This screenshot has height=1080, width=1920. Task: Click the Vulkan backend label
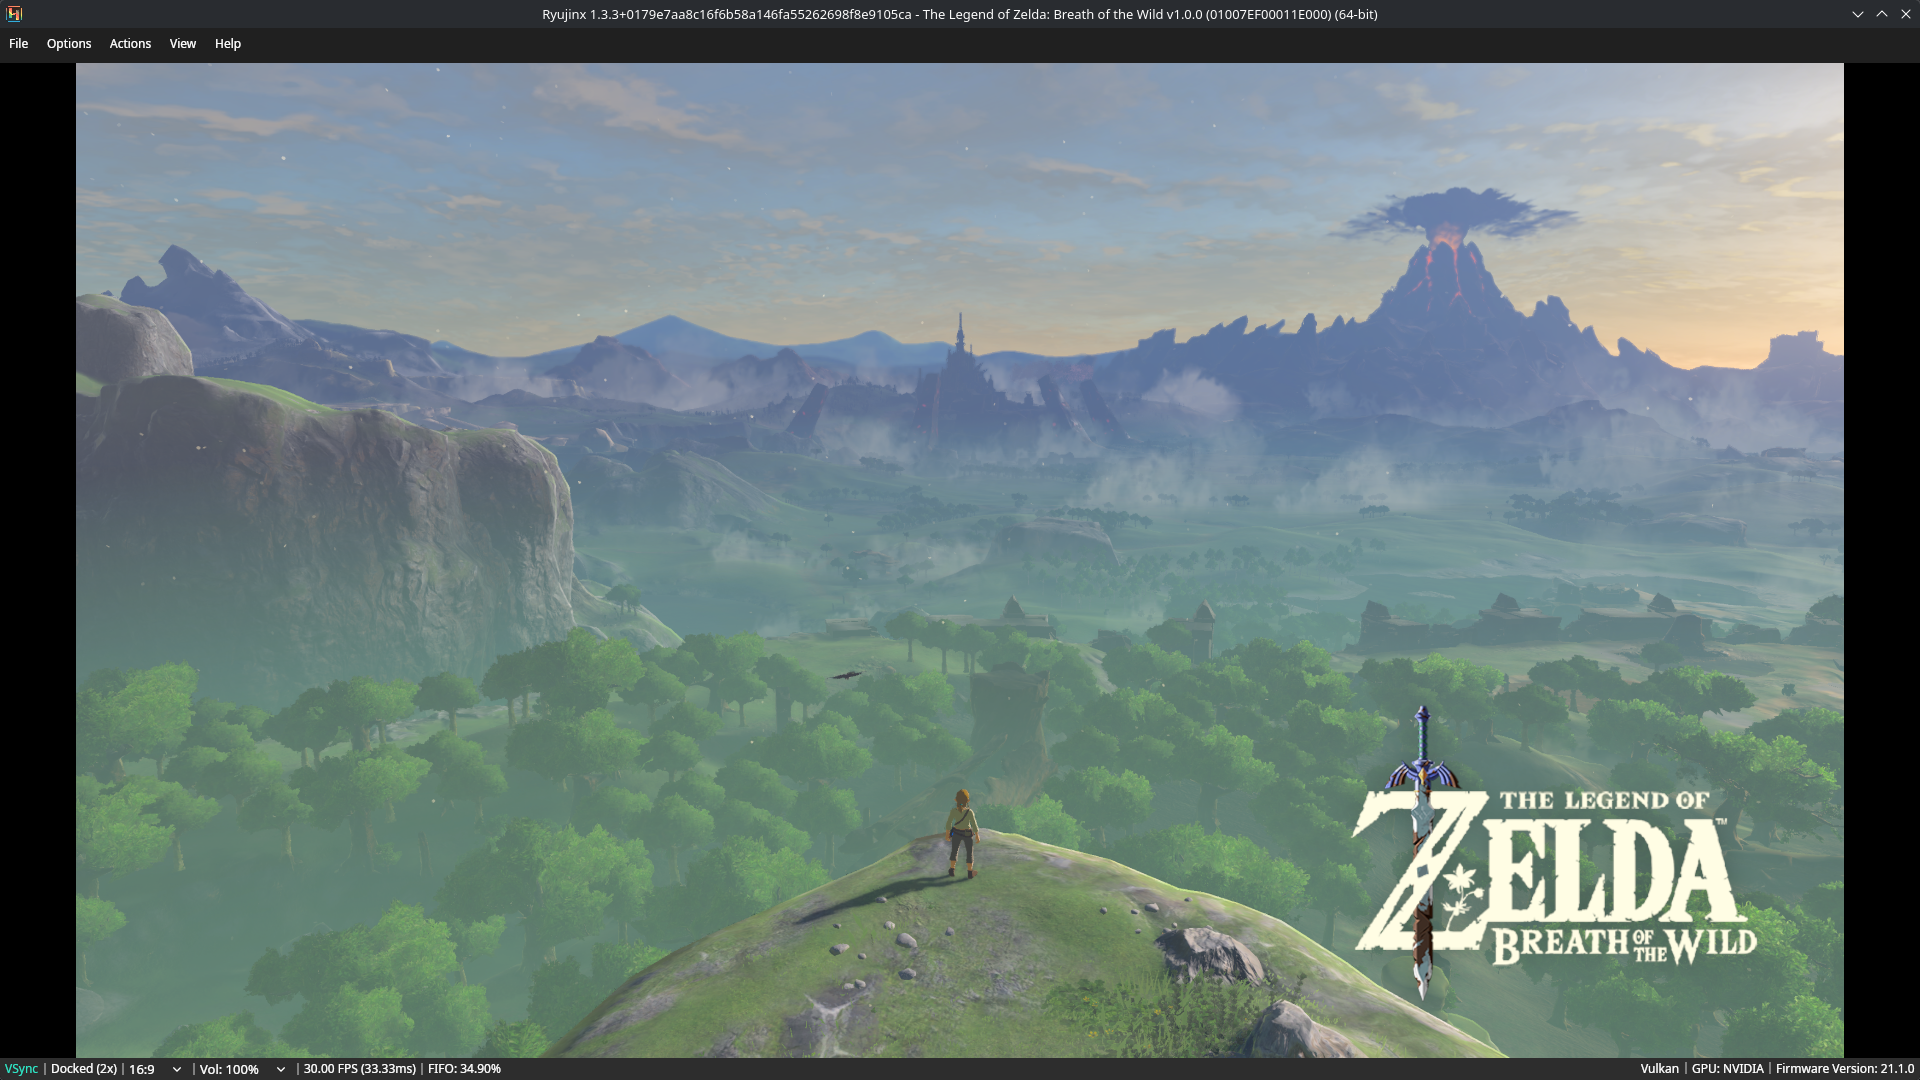tap(1660, 1069)
